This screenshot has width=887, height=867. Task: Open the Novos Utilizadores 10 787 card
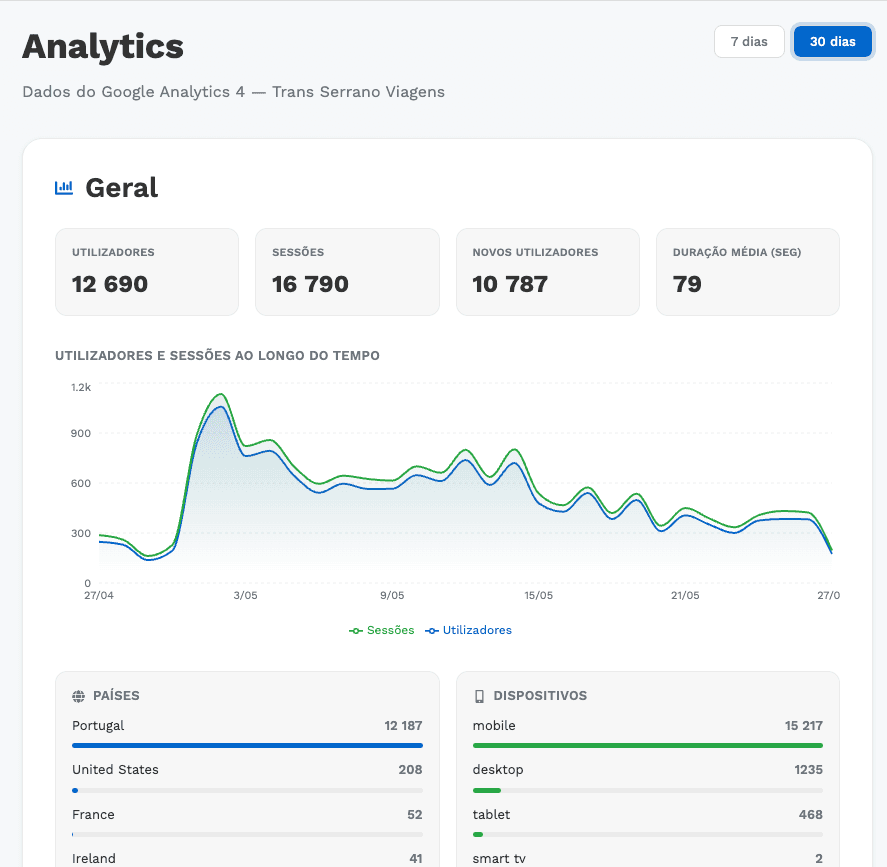pos(548,272)
